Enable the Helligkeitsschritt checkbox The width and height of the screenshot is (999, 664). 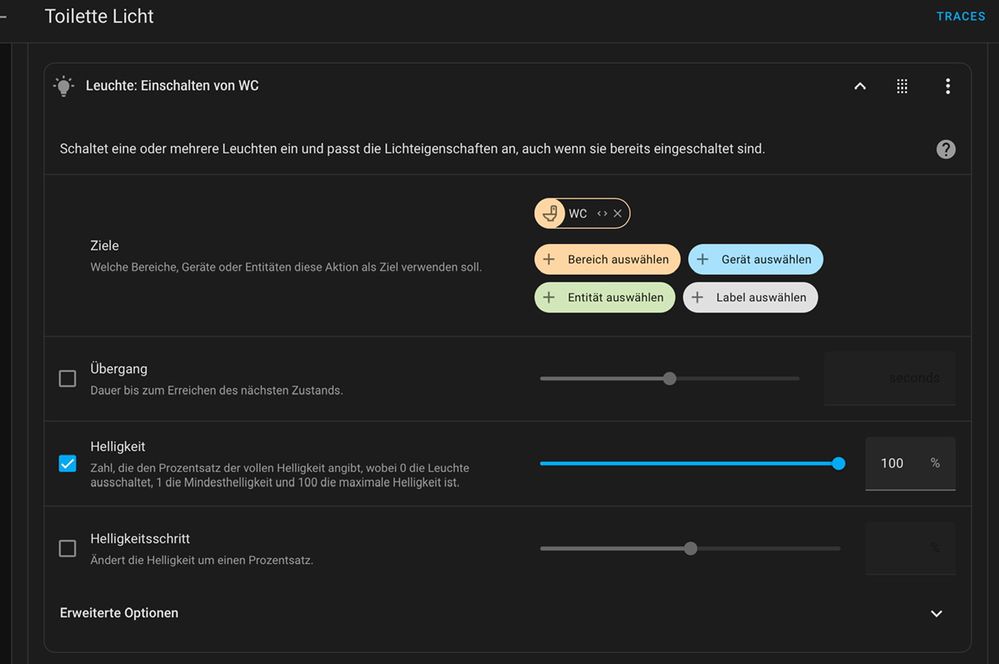click(68, 549)
